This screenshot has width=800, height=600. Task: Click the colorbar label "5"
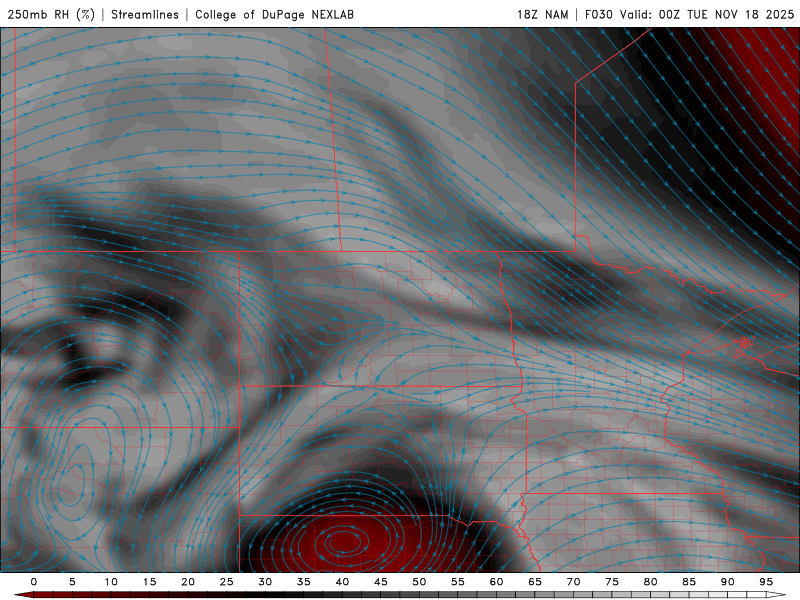pyautogui.click(x=72, y=582)
